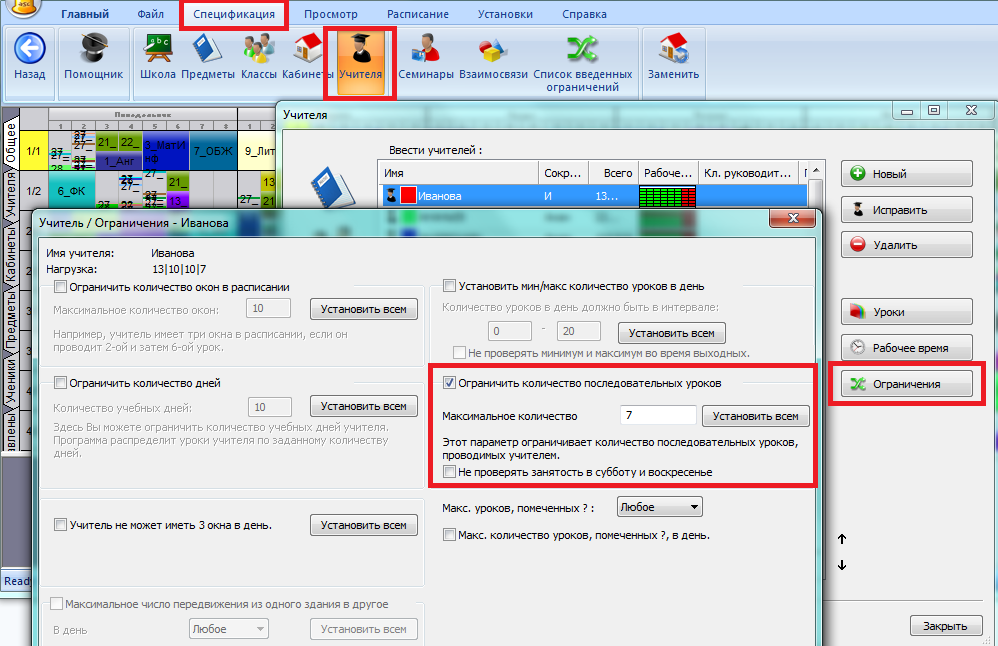This screenshot has height=646, width=998.
Task: Enable Ограничить количество окон в расписании
Action: coord(61,287)
